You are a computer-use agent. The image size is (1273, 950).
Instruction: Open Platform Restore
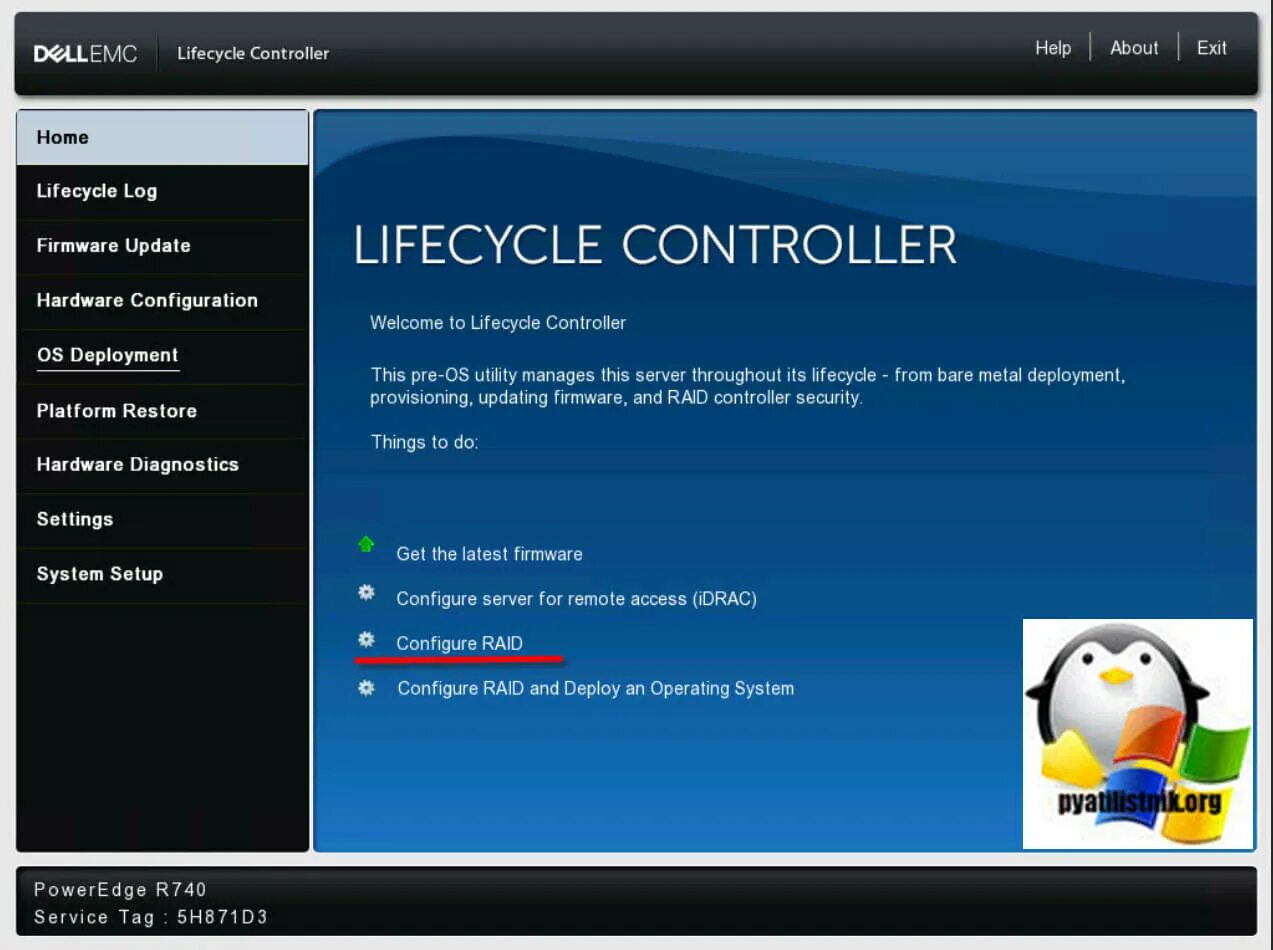tap(162, 411)
